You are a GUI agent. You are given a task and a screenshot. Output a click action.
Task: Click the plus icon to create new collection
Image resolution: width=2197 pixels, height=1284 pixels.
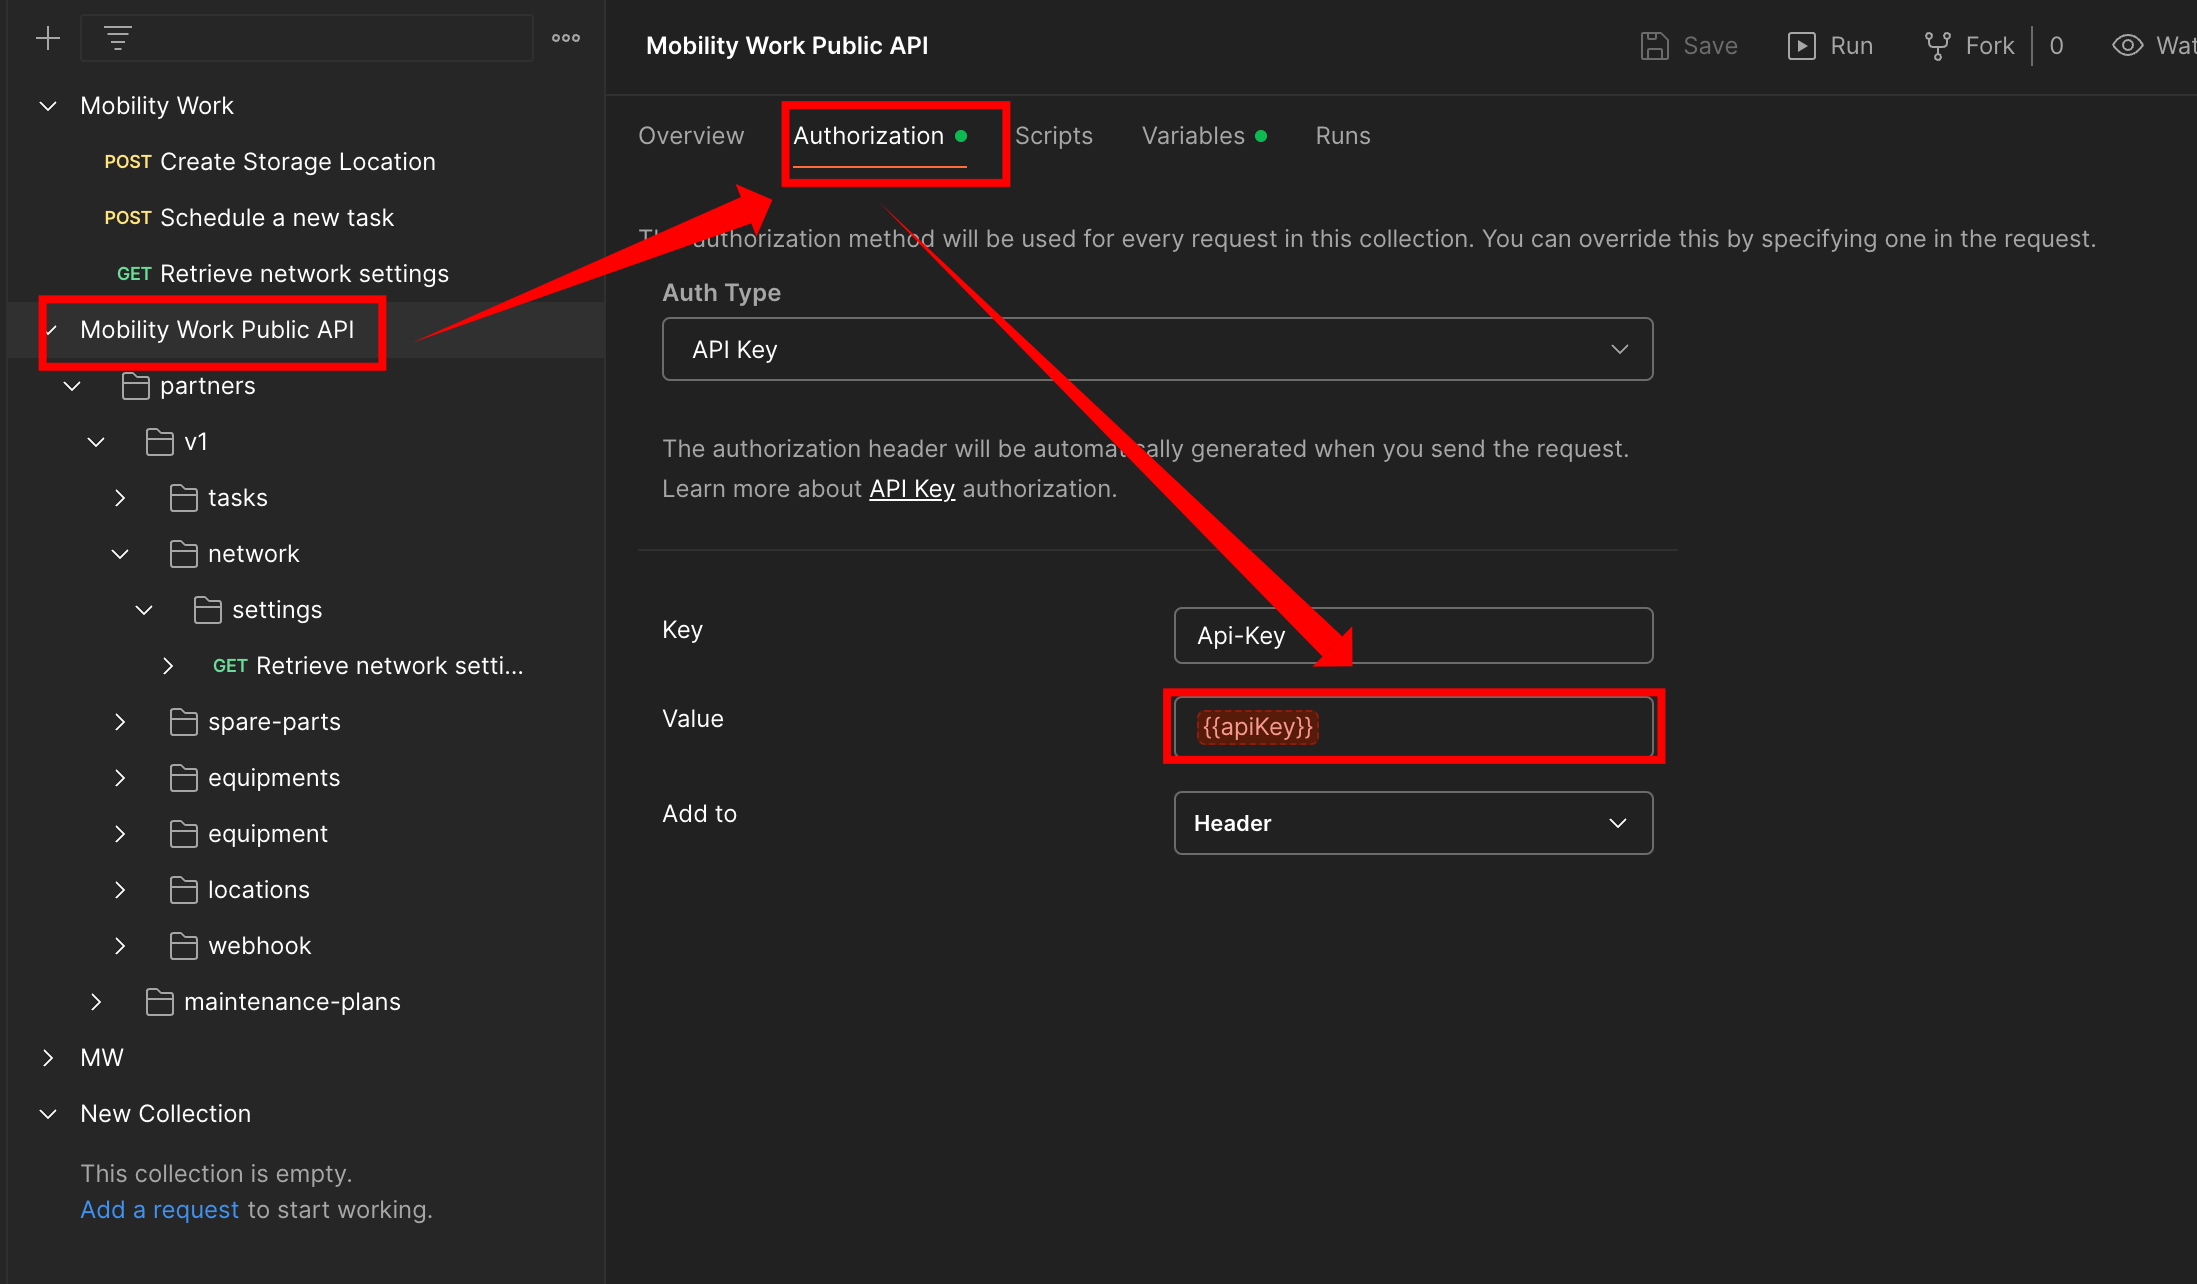tap(48, 39)
